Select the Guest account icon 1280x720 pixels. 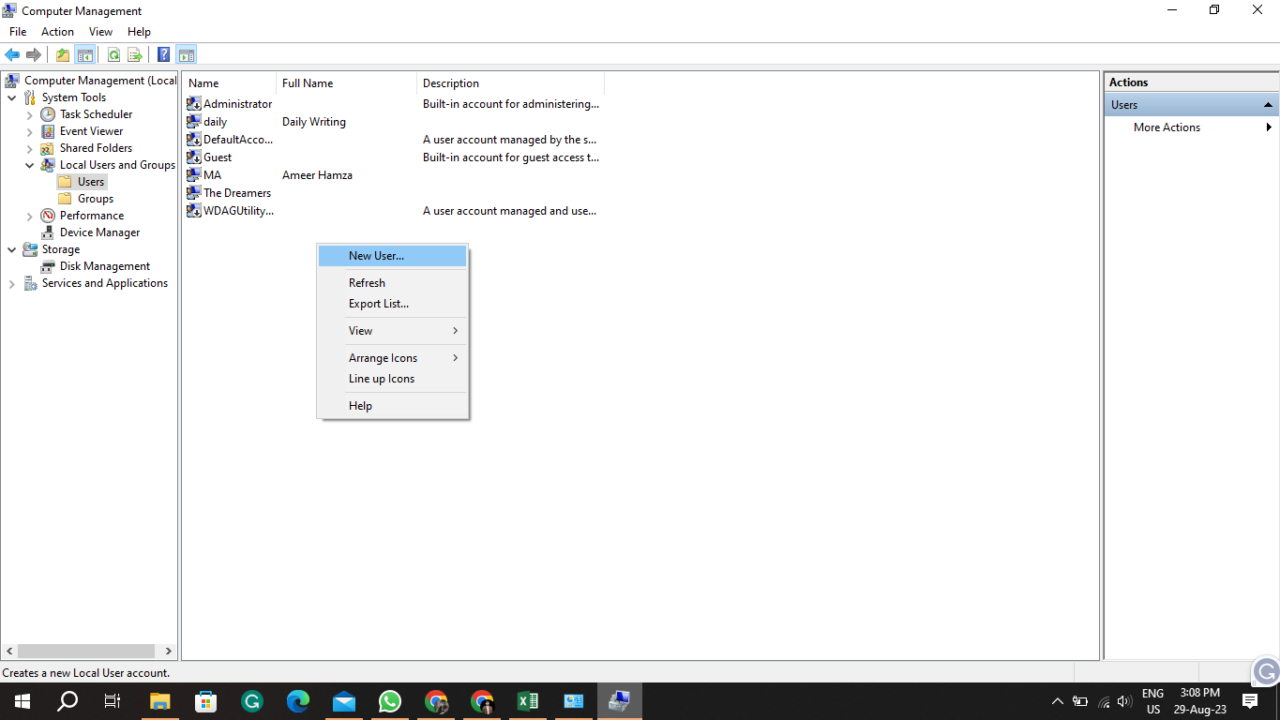tap(192, 157)
